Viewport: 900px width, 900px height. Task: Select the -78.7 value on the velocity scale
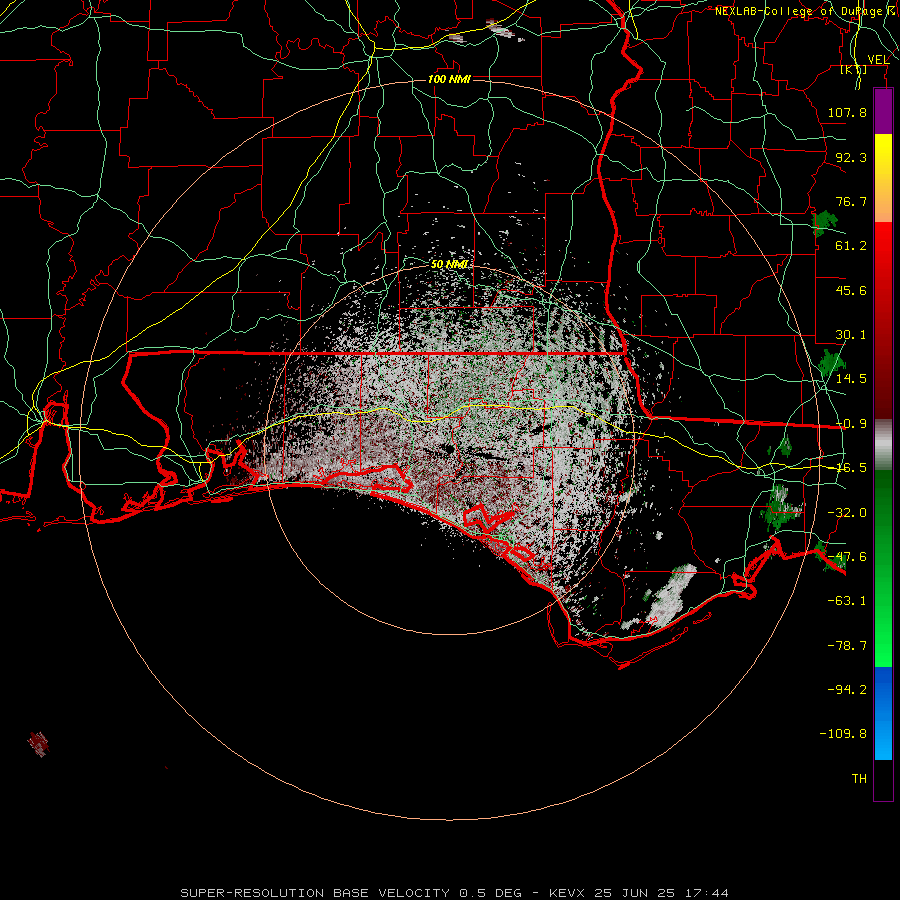tap(847, 646)
